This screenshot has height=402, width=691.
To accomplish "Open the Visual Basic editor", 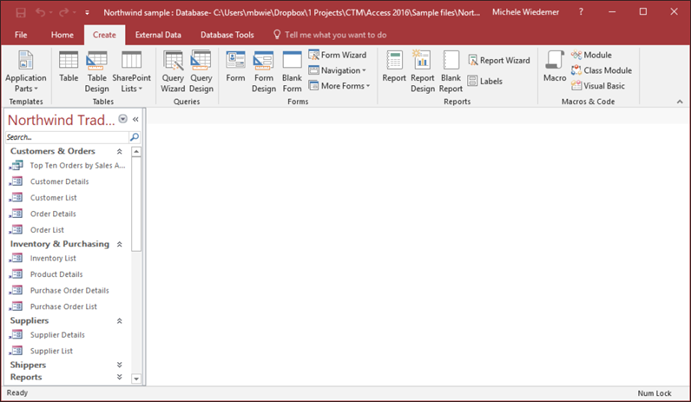I will (x=598, y=86).
